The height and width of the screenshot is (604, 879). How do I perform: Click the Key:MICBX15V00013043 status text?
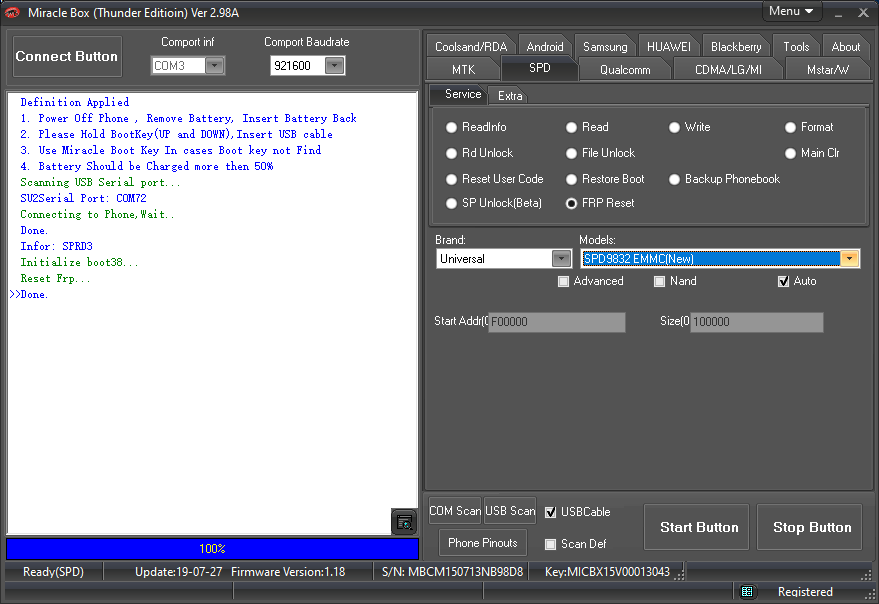tap(607, 572)
